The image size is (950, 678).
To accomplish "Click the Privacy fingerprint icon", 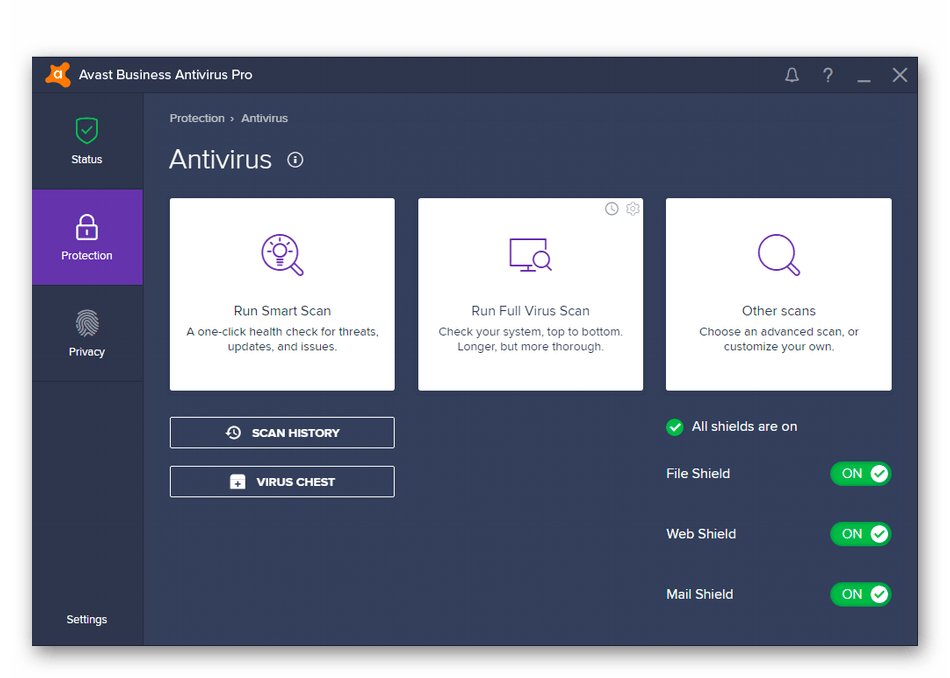I will [87, 323].
